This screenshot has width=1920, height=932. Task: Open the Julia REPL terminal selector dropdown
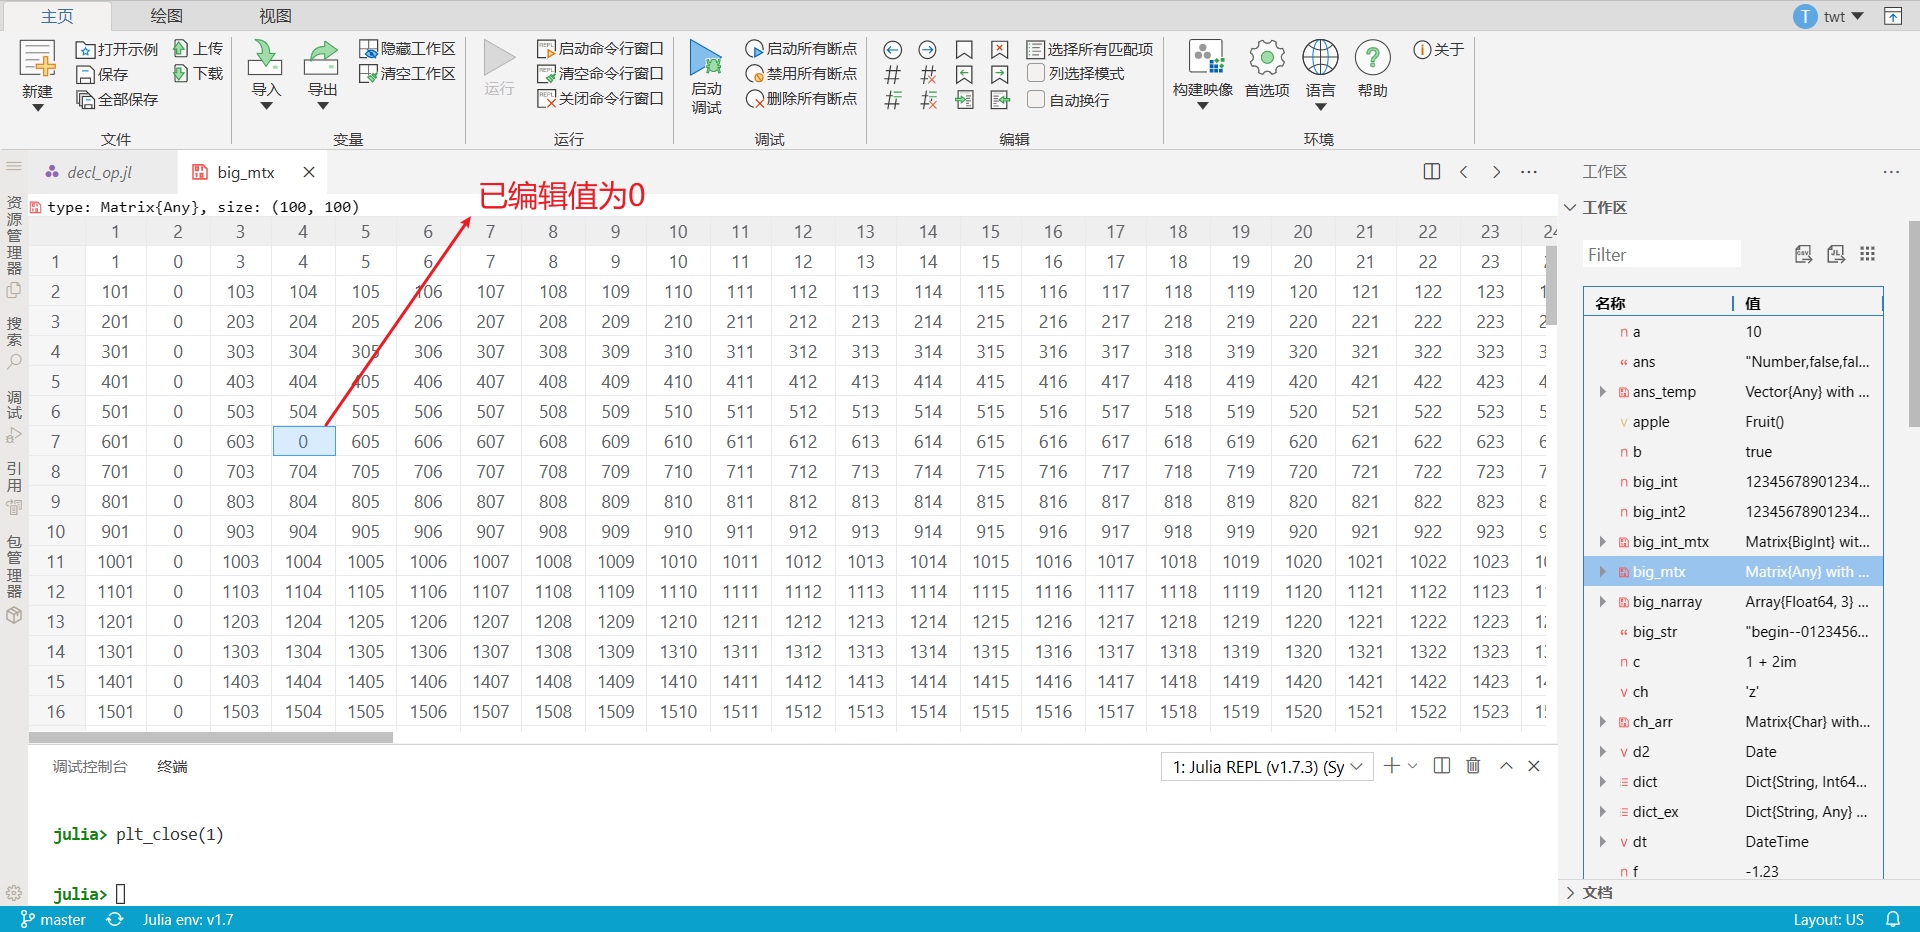[1267, 767]
